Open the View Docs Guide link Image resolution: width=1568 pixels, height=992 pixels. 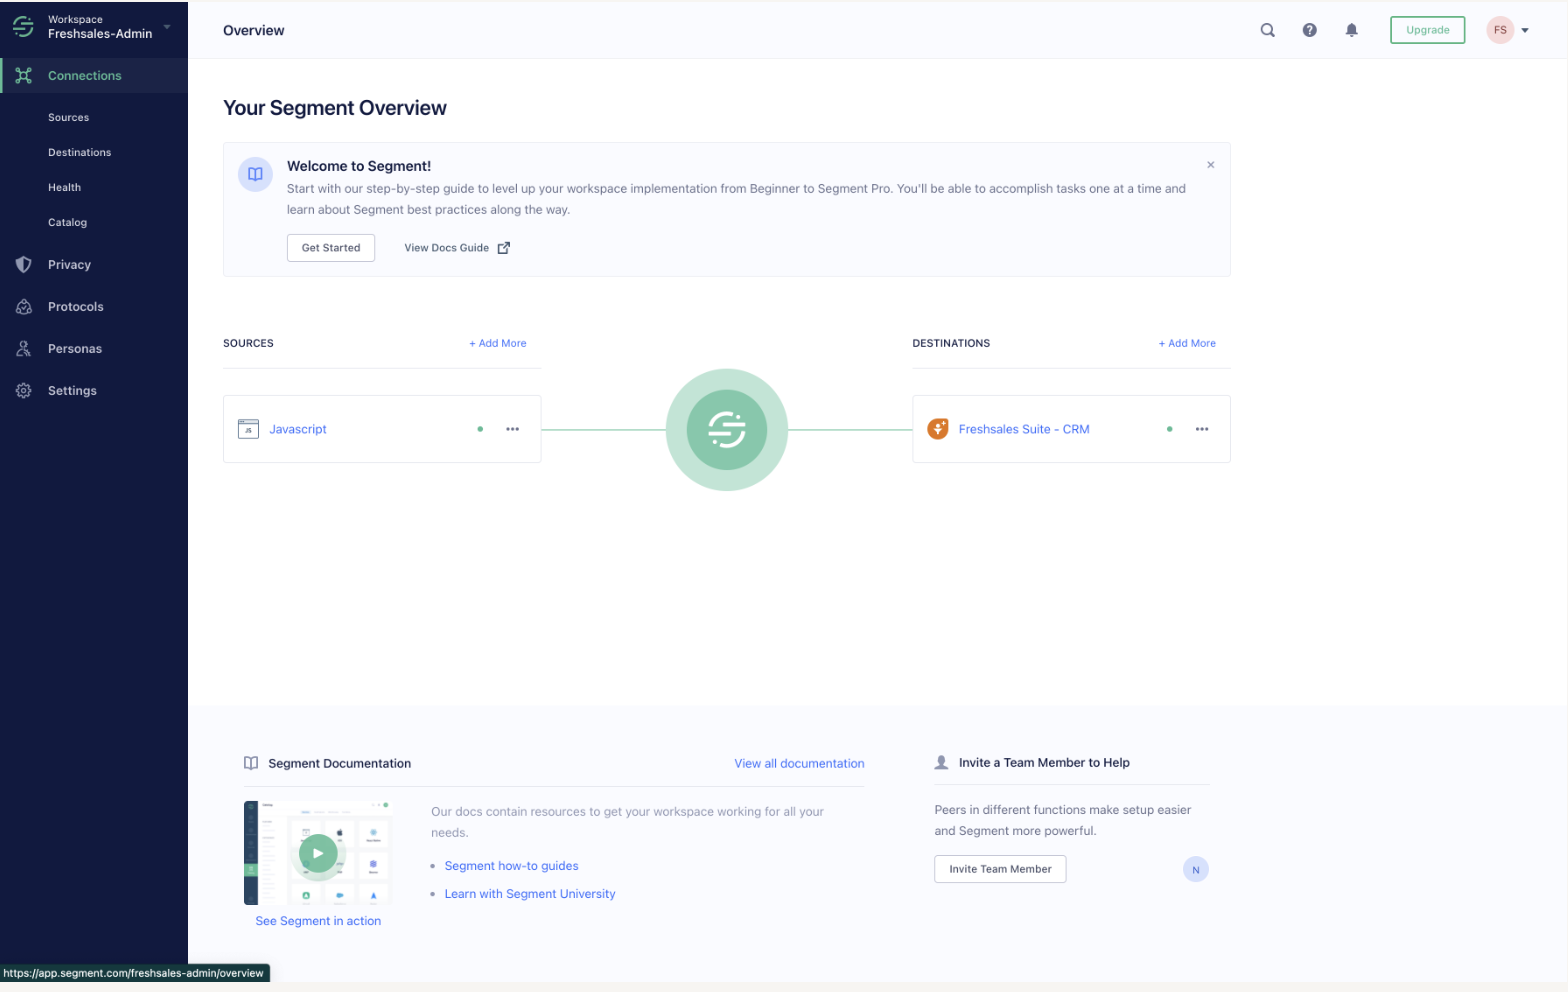point(446,248)
